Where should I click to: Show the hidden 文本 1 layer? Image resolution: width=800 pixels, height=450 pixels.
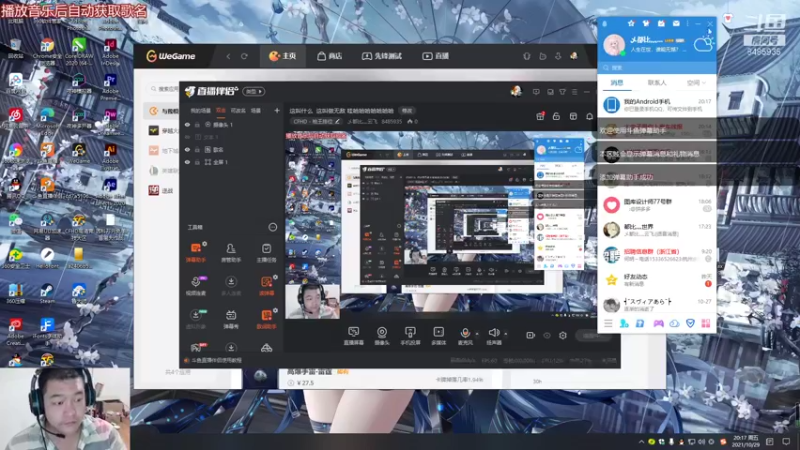(187, 137)
